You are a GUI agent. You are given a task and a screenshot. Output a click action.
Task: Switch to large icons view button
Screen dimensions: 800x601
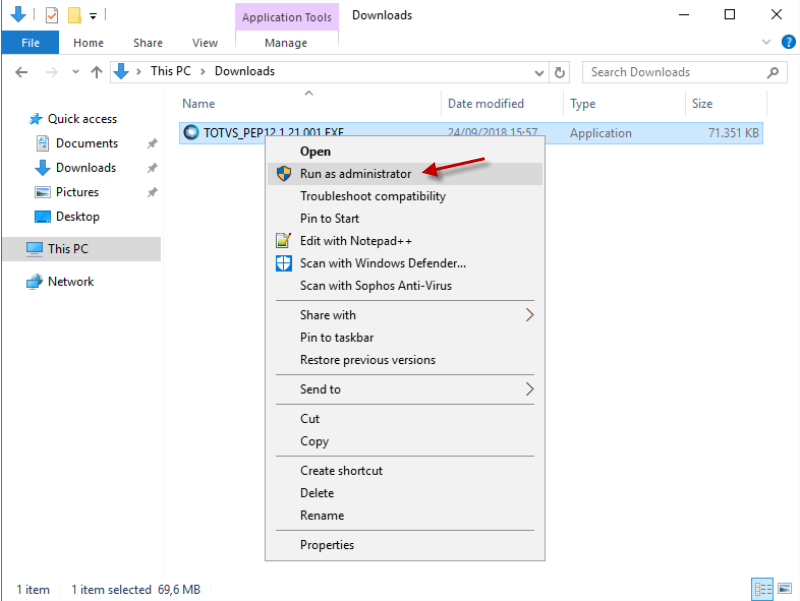click(784, 589)
